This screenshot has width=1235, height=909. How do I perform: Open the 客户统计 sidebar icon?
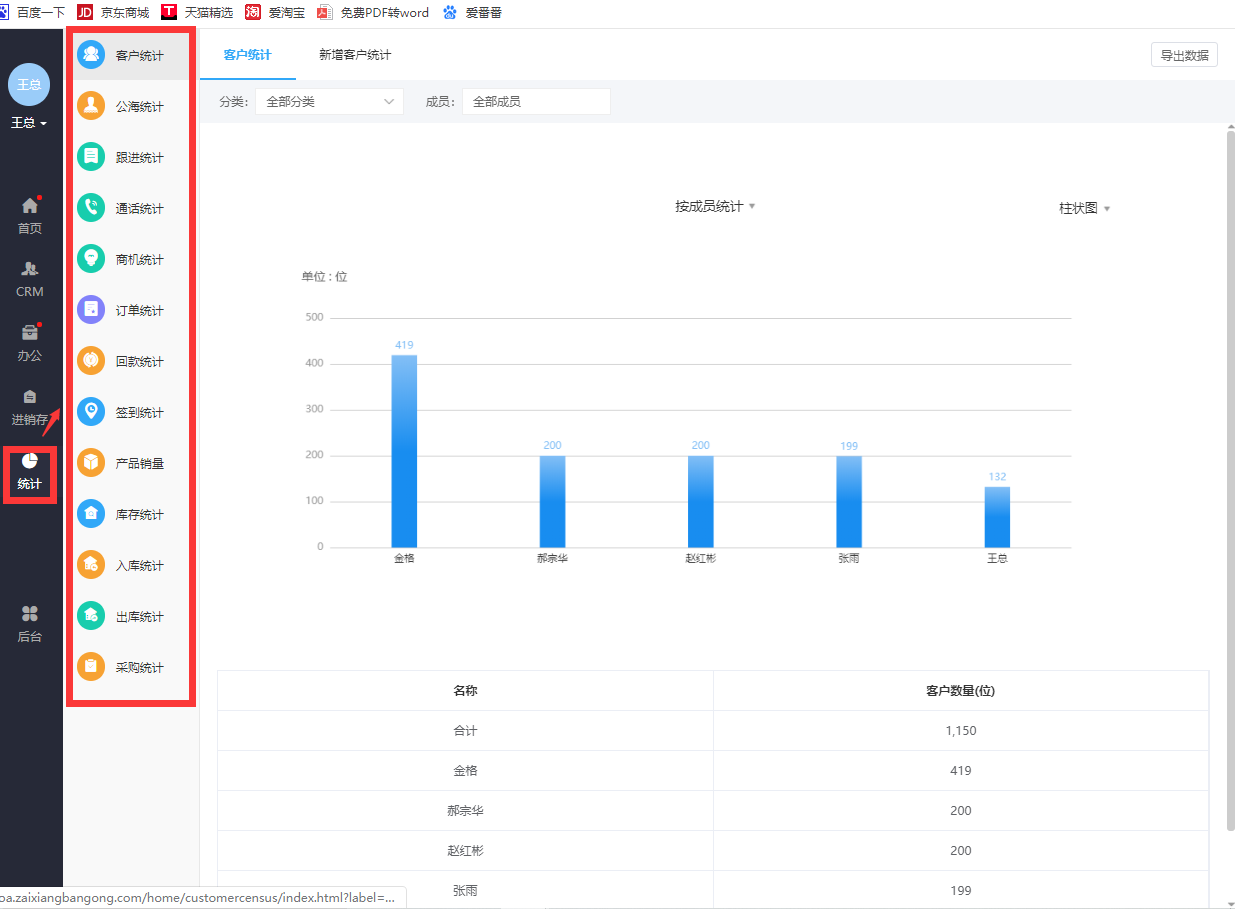click(91, 55)
